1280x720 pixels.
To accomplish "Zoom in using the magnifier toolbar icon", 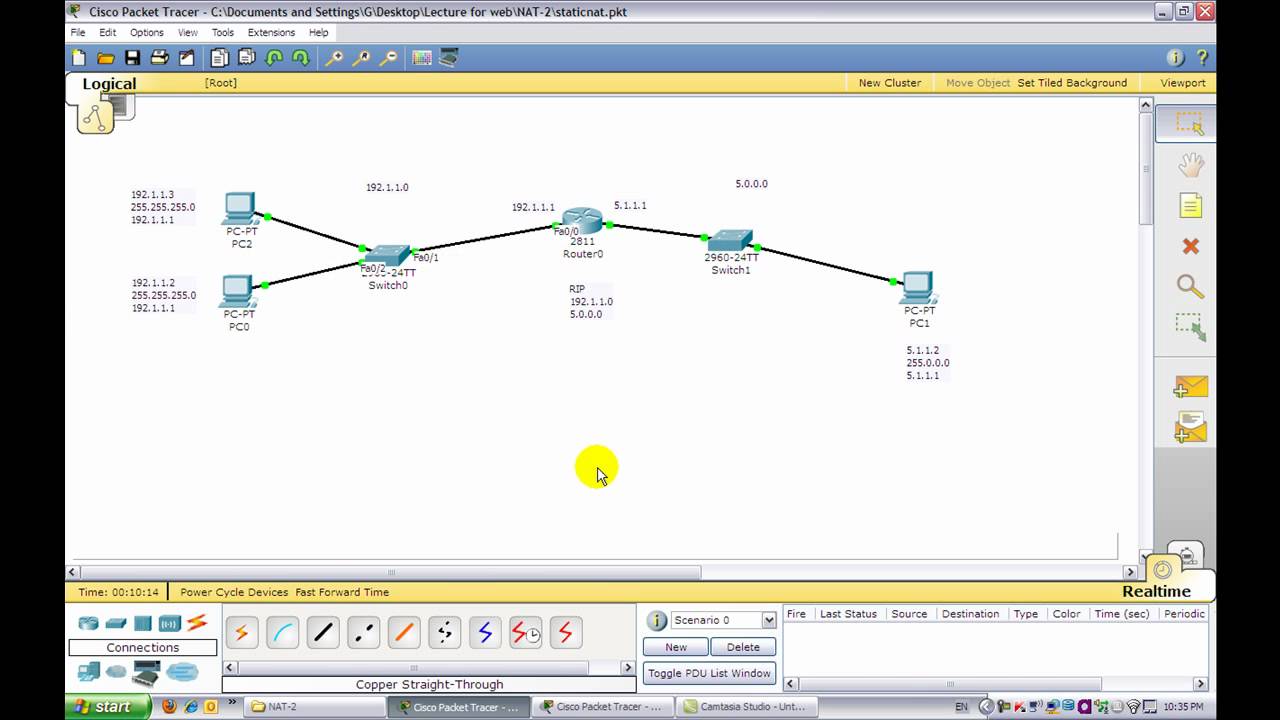I will click(x=334, y=58).
